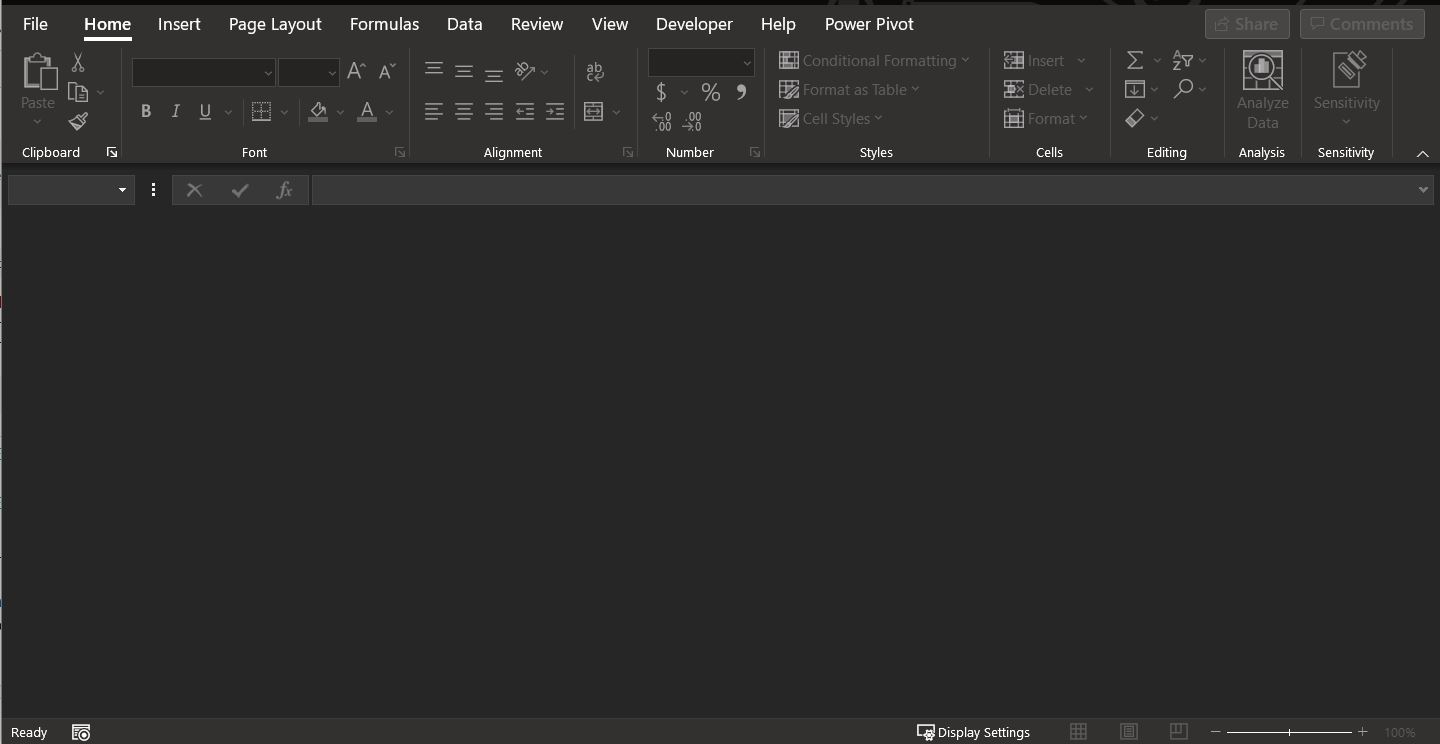The height and width of the screenshot is (744, 1440).
Task: Decrease Decimal places
Action: pos(692,122)
